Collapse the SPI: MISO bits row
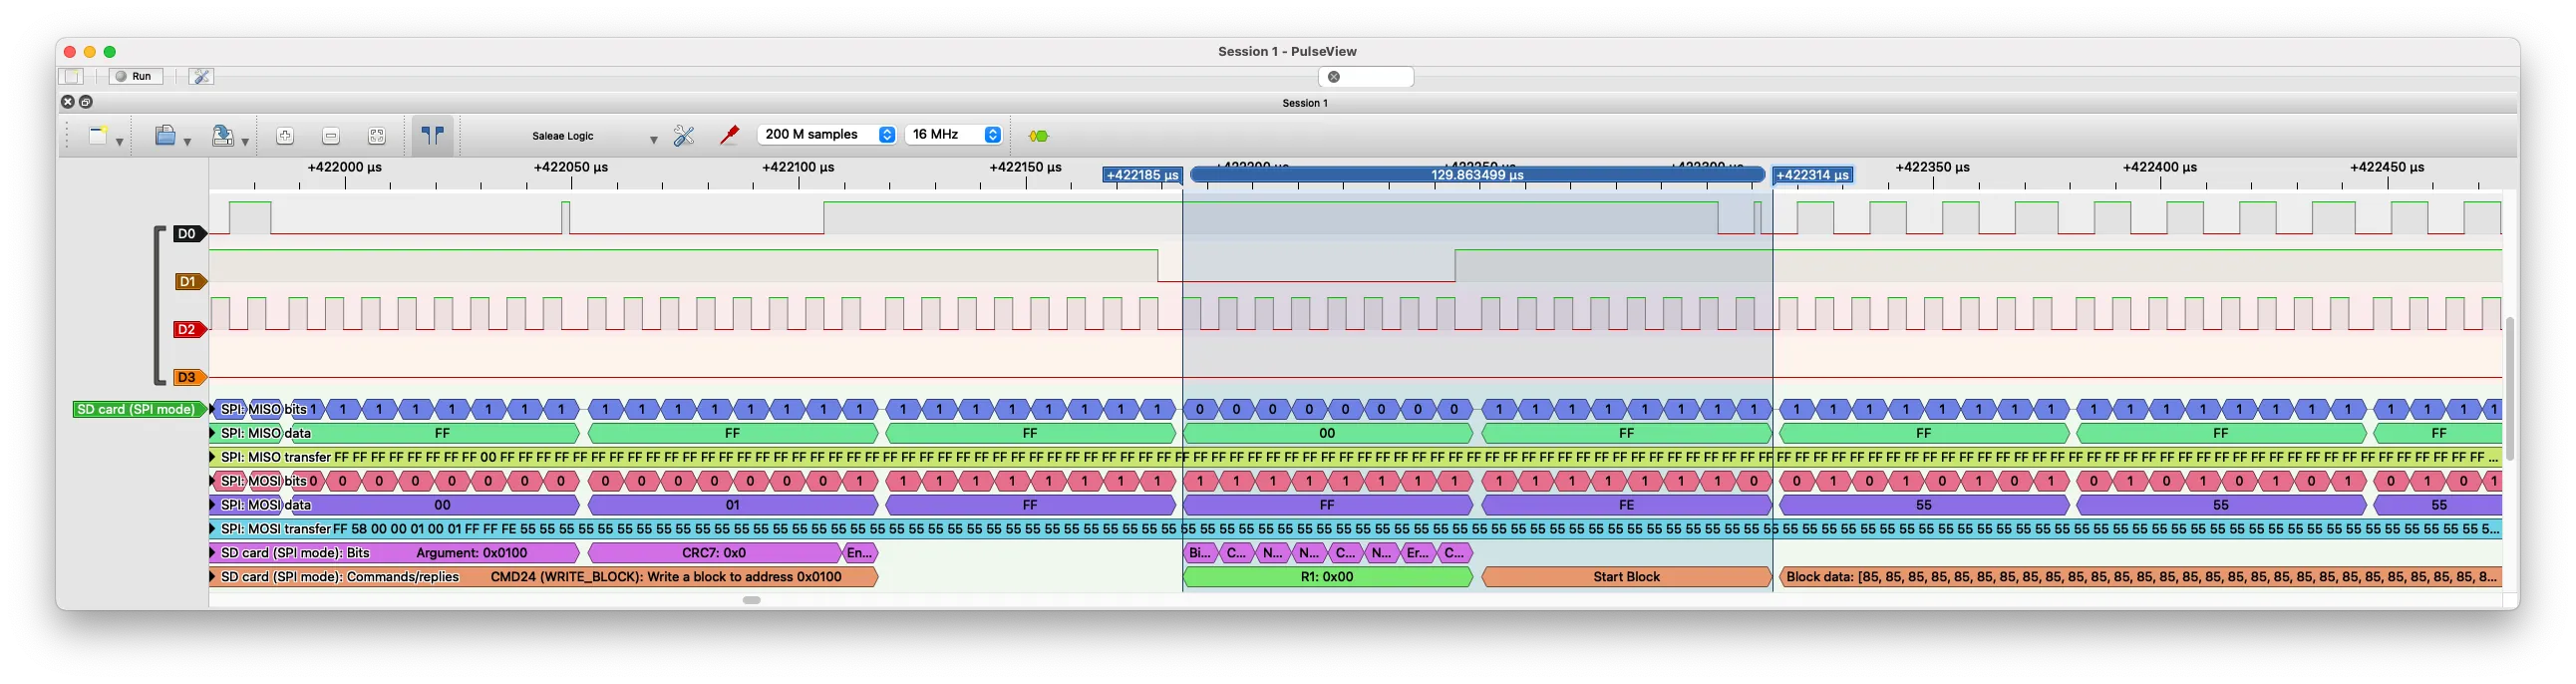This screenshot has width=2576, height=684. click(213, 409)
